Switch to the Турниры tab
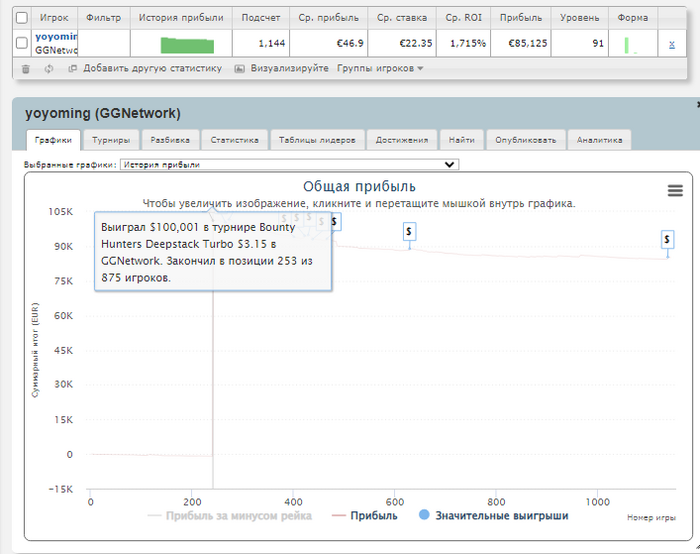Screen dimensions: 700x554 111,140
